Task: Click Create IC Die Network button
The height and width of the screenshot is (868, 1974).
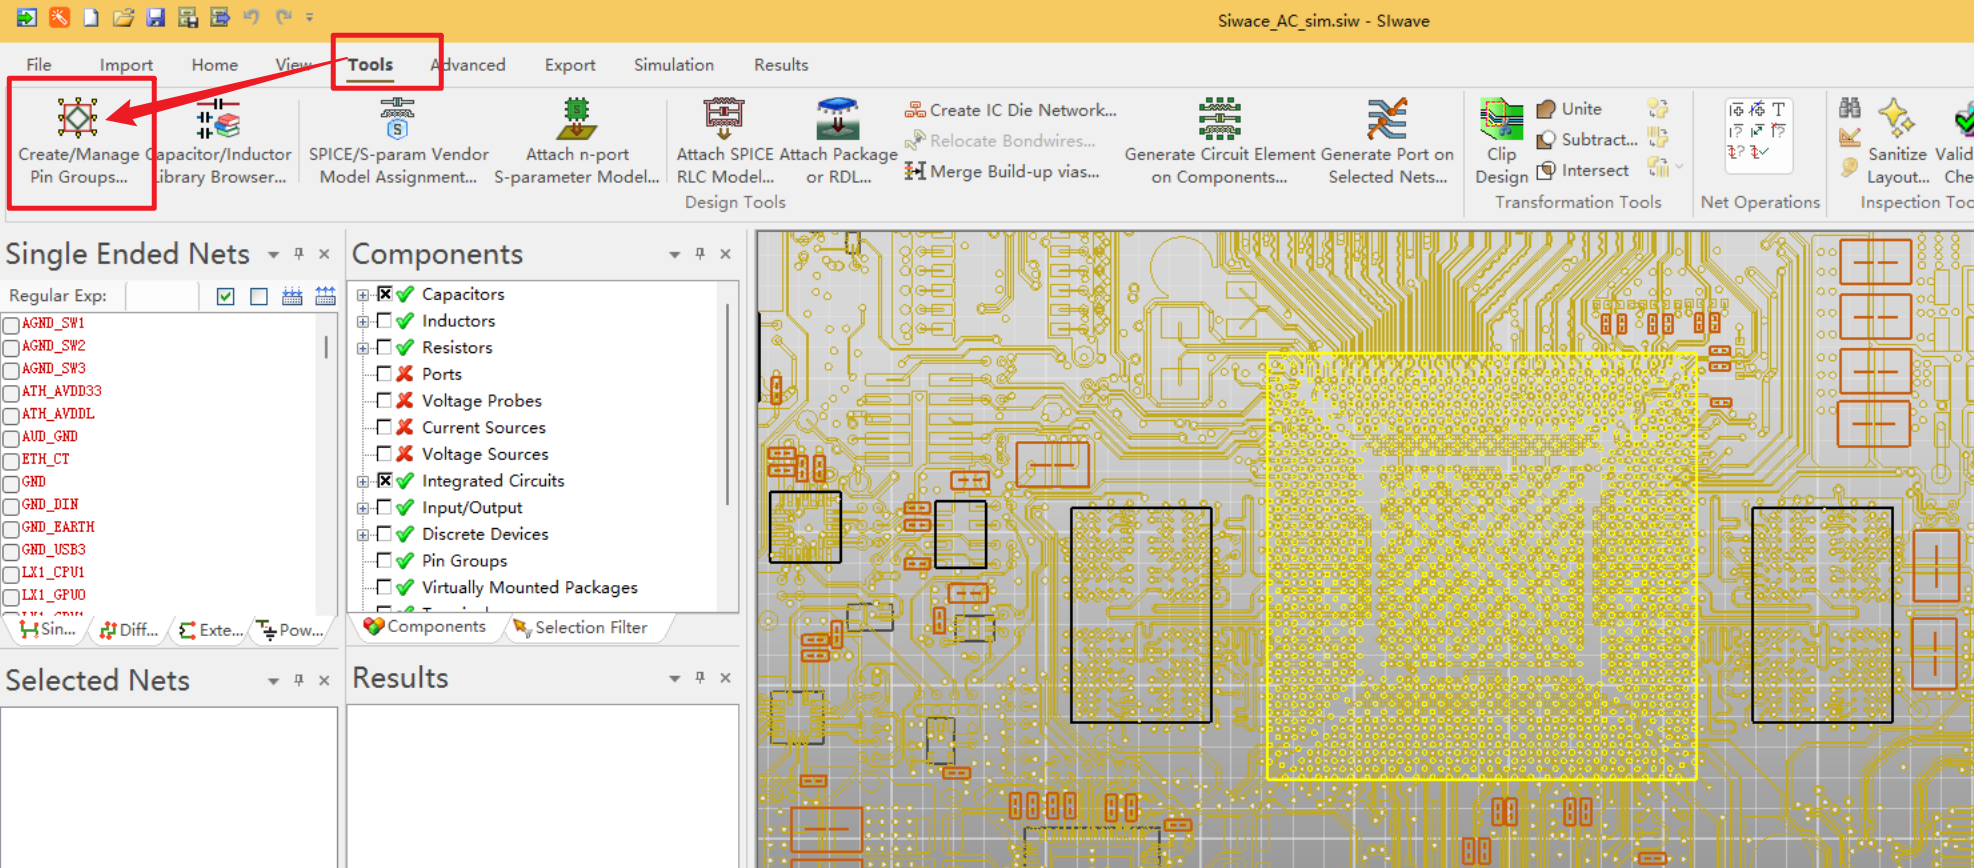Action: tap(1011, 110)
